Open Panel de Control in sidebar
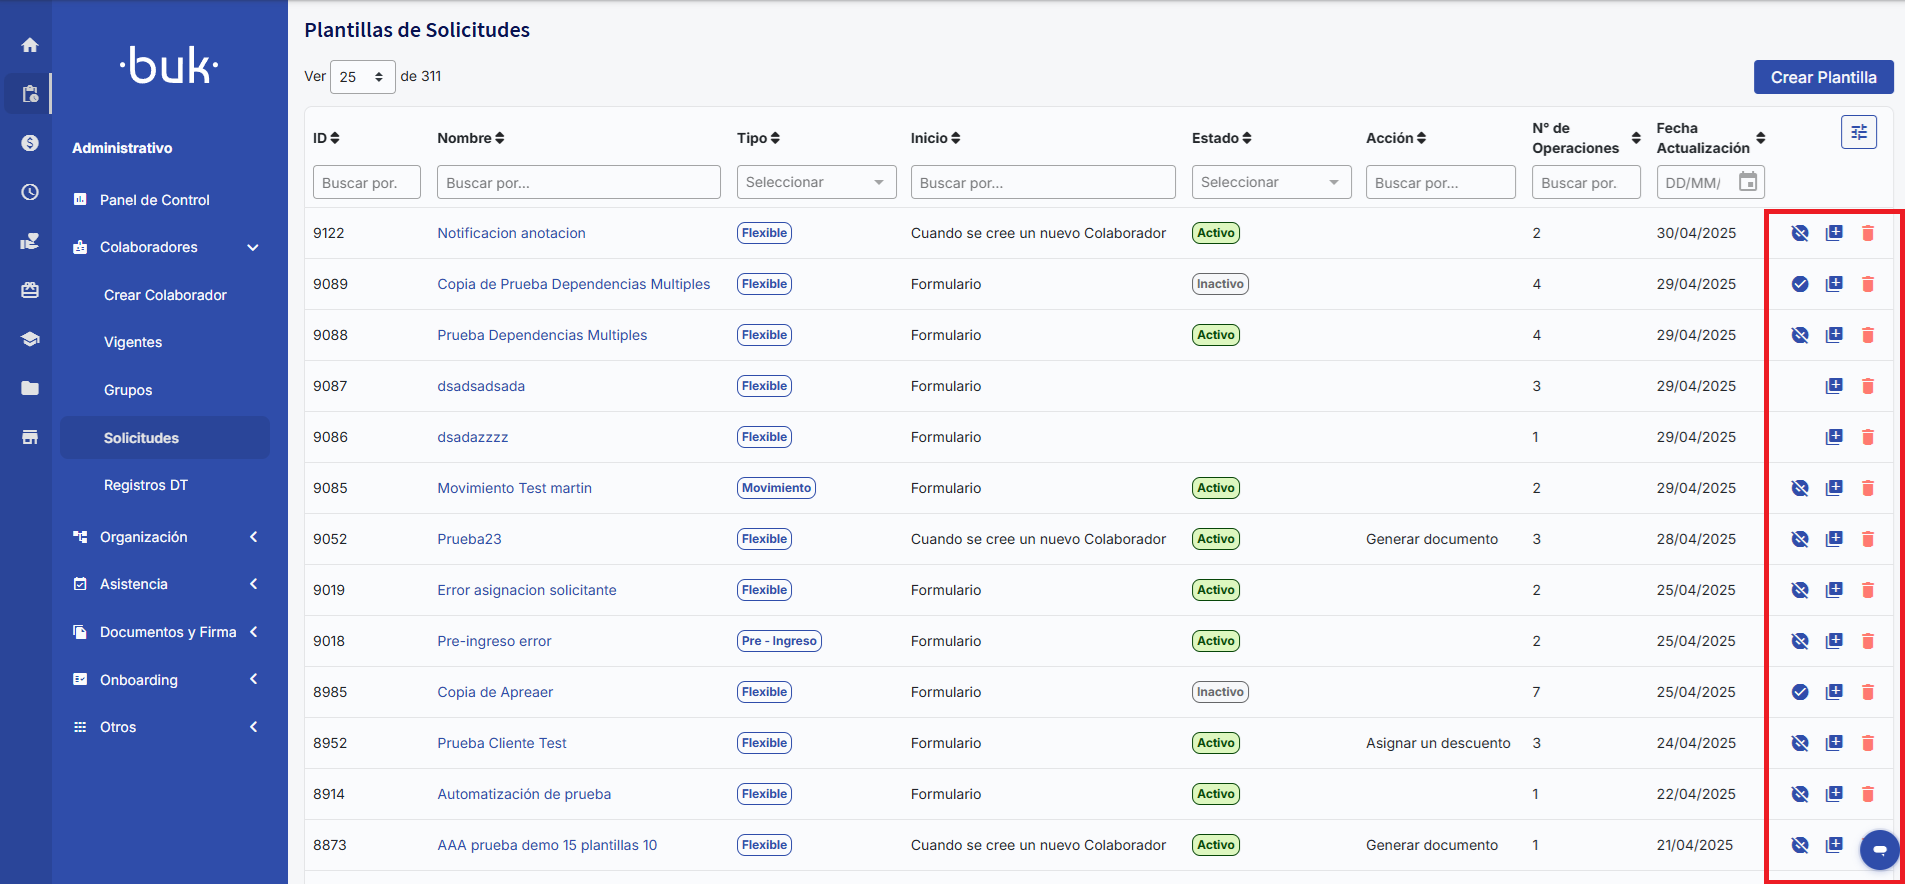 point(154,200)
